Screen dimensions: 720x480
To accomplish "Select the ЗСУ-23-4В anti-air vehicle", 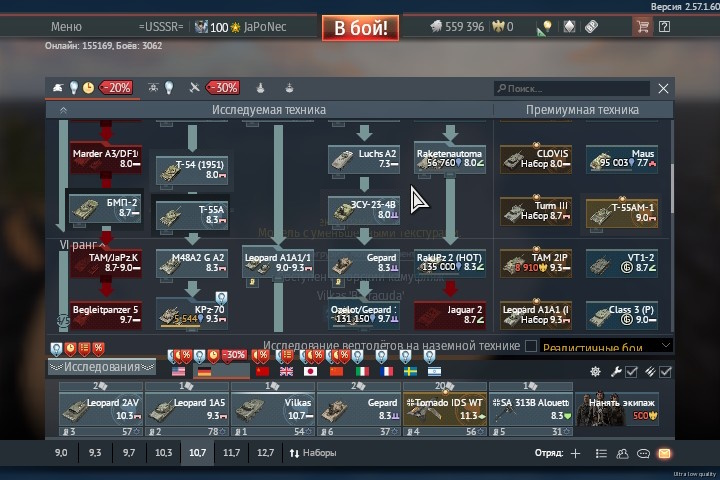I will 364,210.
